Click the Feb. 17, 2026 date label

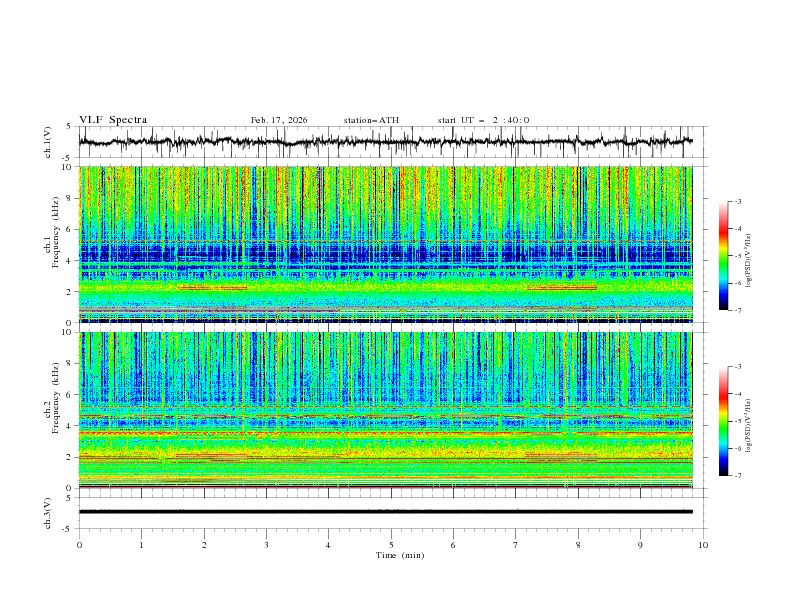point(279,120)
